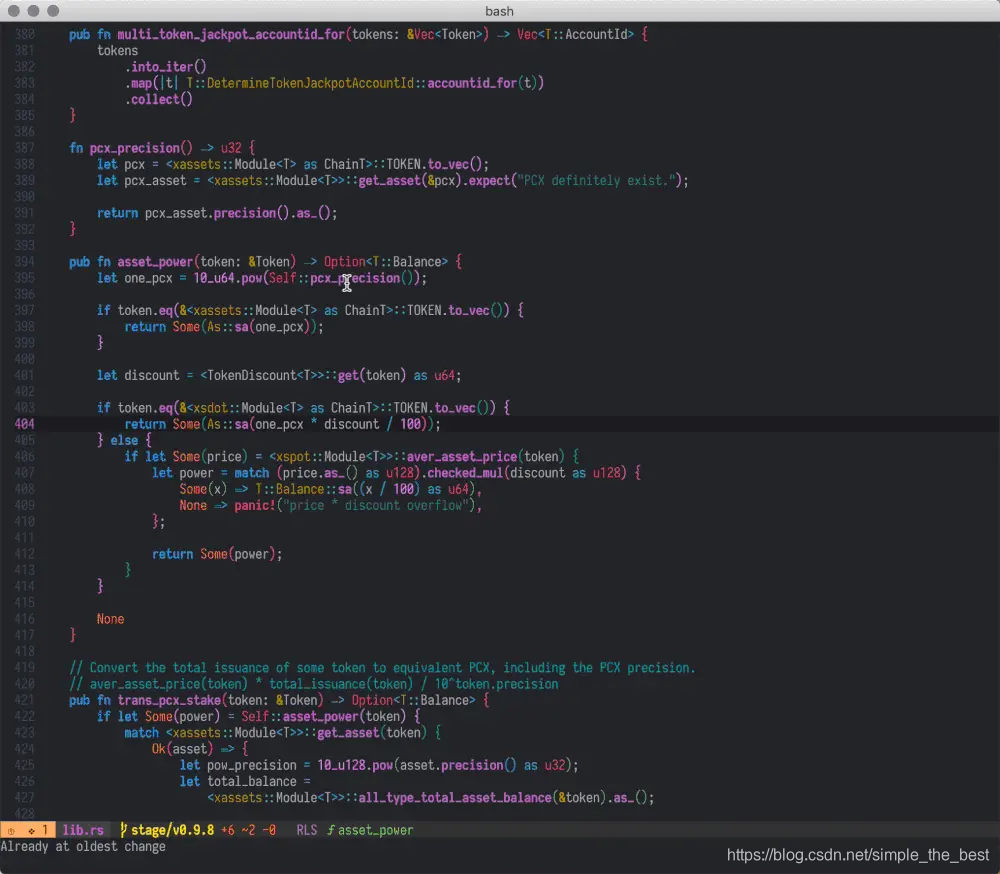Viewport: 1000px width, 874px height.
Task: Click 'discount / 100' on the highlighted line
Action: (x=372, y=424)
